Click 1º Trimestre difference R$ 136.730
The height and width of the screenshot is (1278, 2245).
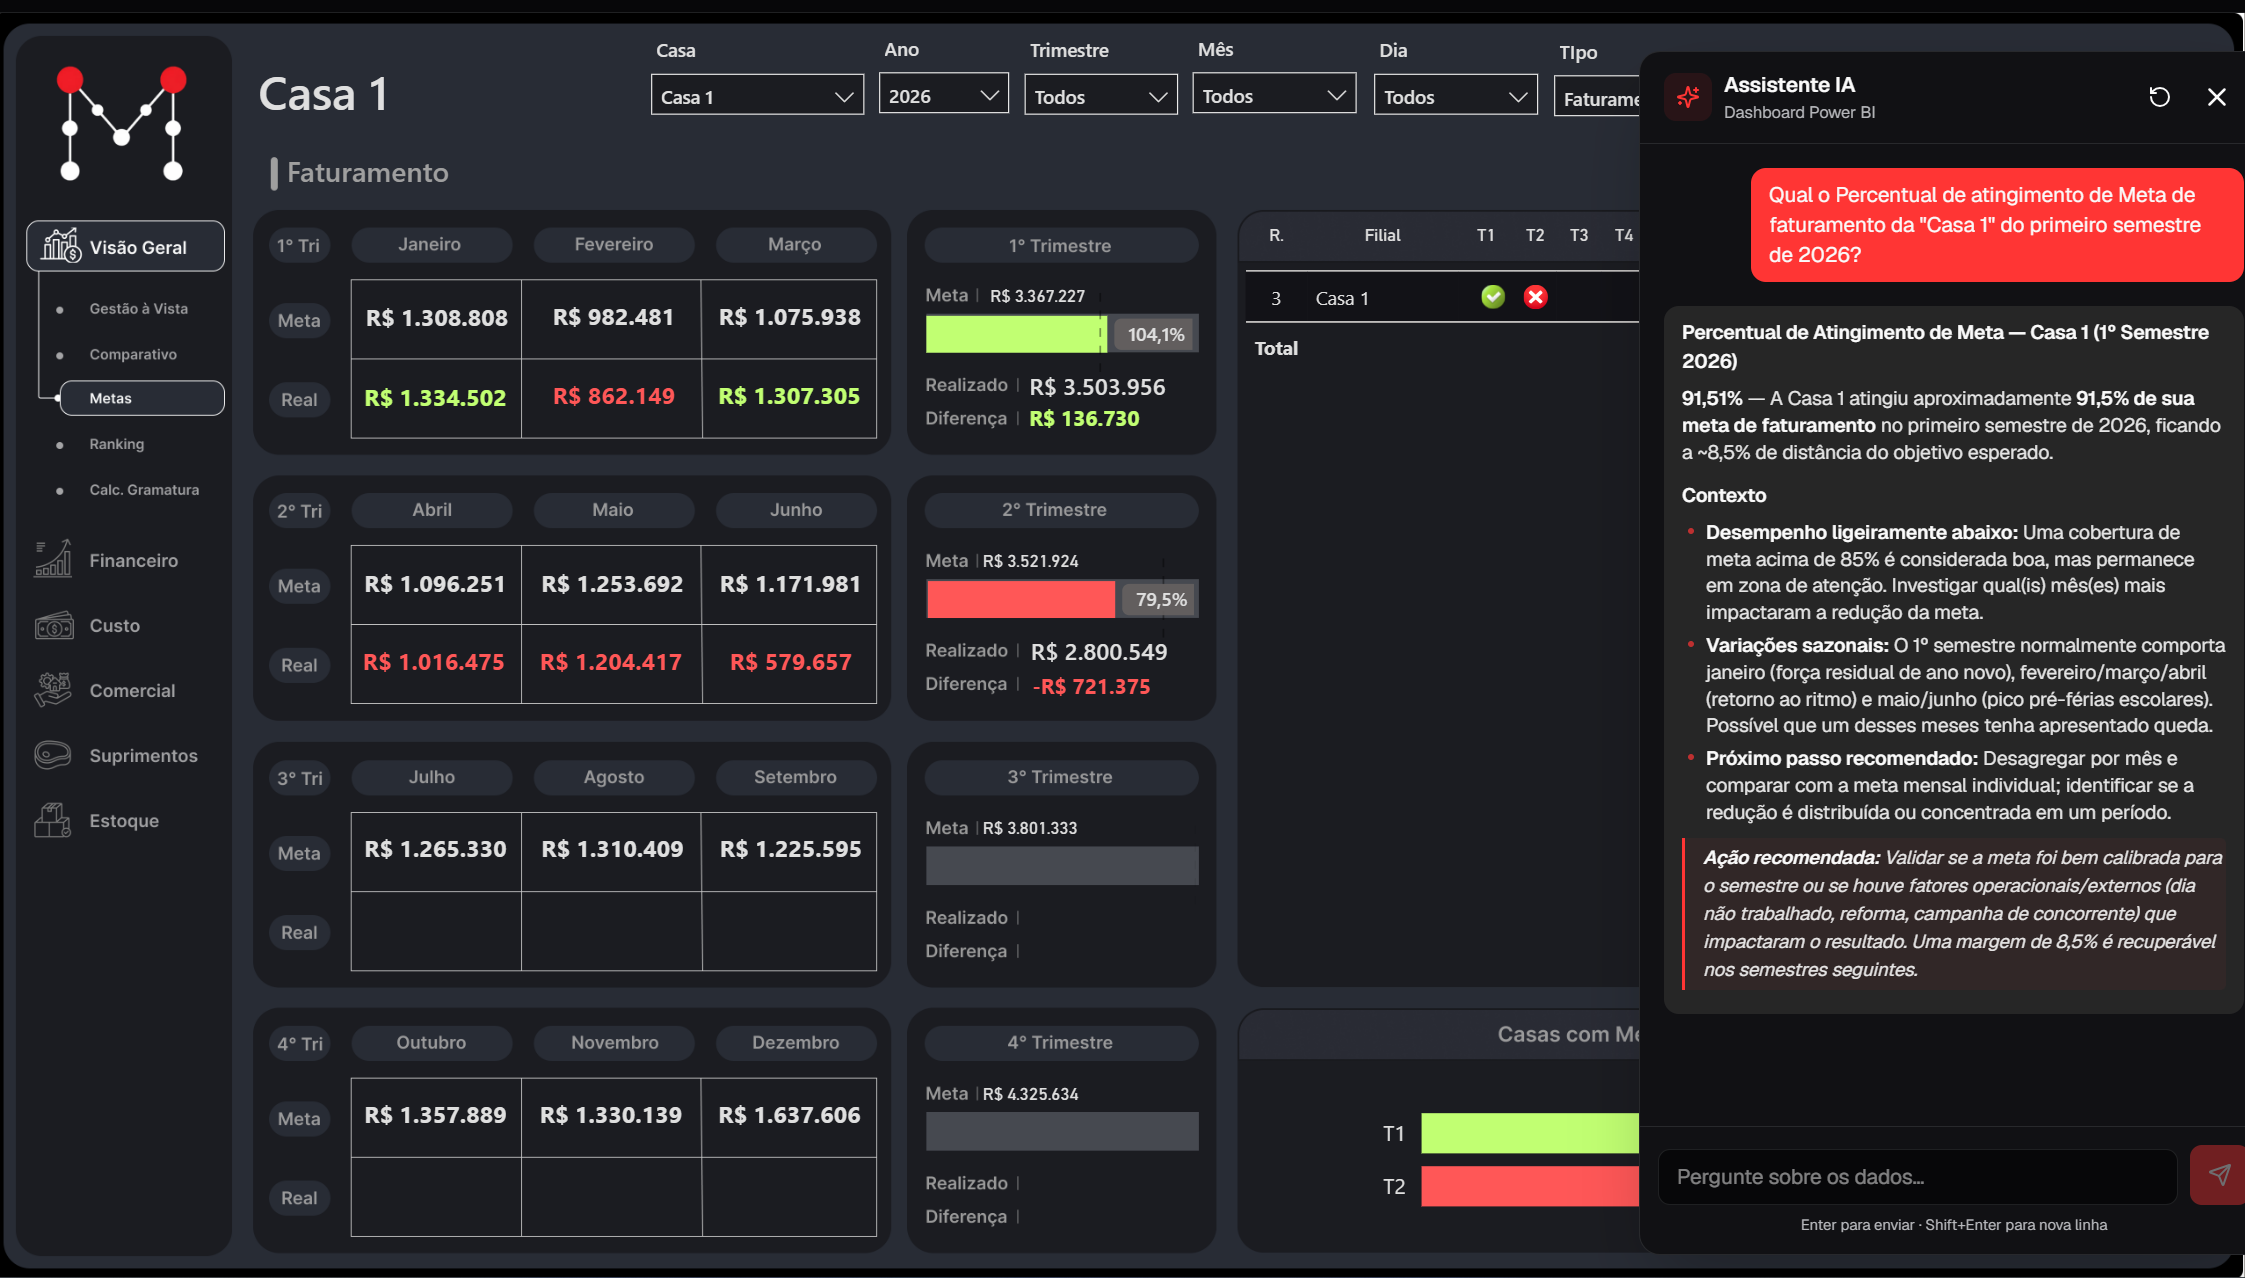pos(1084,419)
